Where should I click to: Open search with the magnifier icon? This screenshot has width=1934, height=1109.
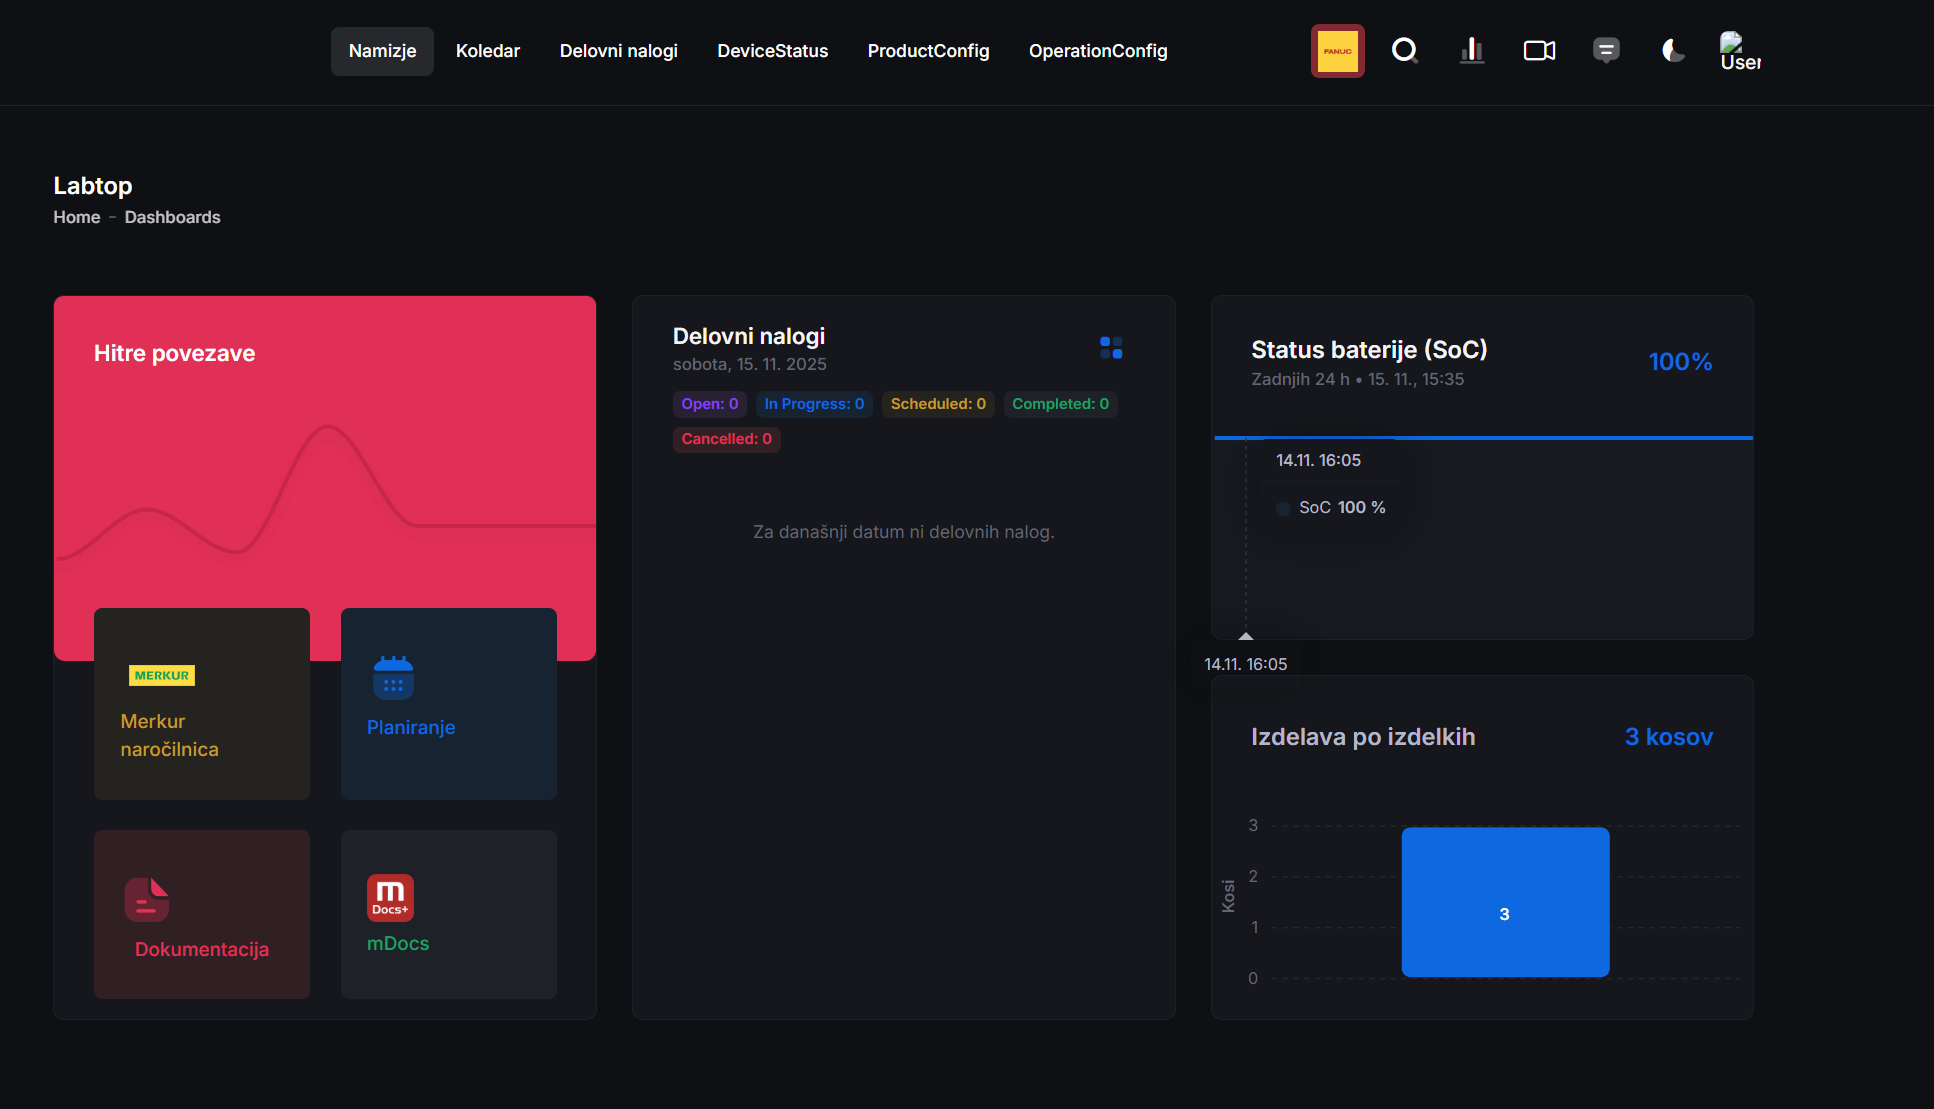click(x=1404, y=50)
